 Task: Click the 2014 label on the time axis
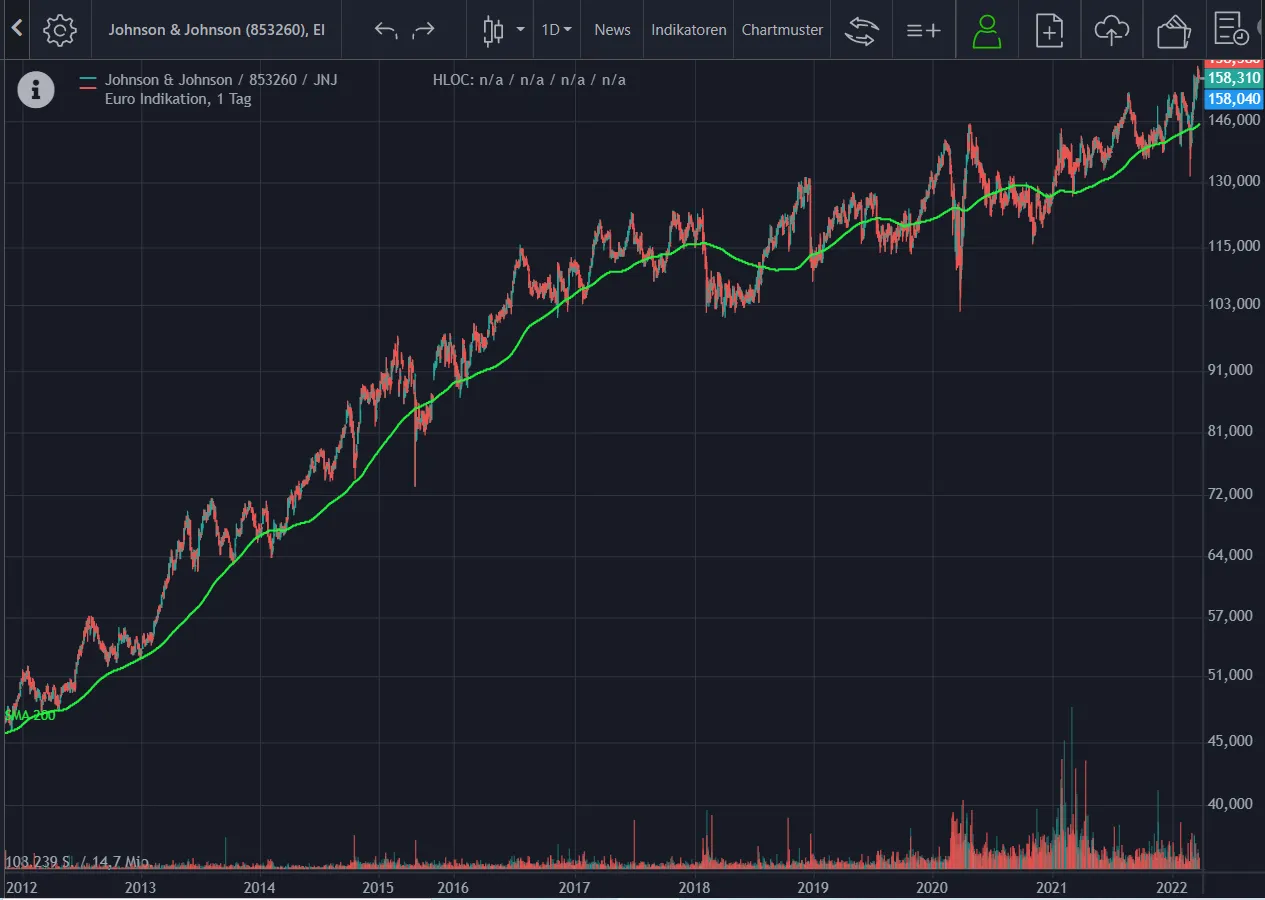[x=259, y=886]
